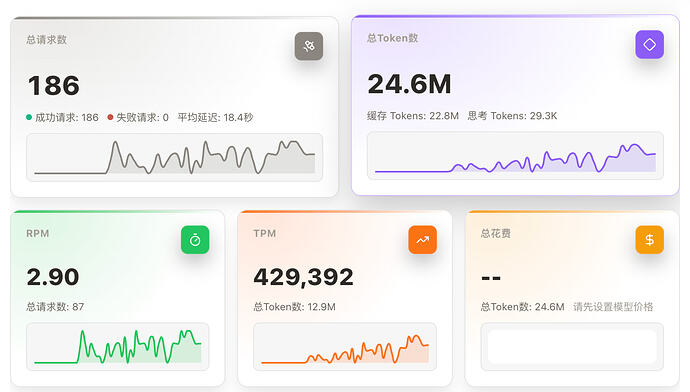The width and height of the screenshot is (690, 392).
Task: Click the purple diamond icon on 总Token数 card
Action: click(650, 44)
